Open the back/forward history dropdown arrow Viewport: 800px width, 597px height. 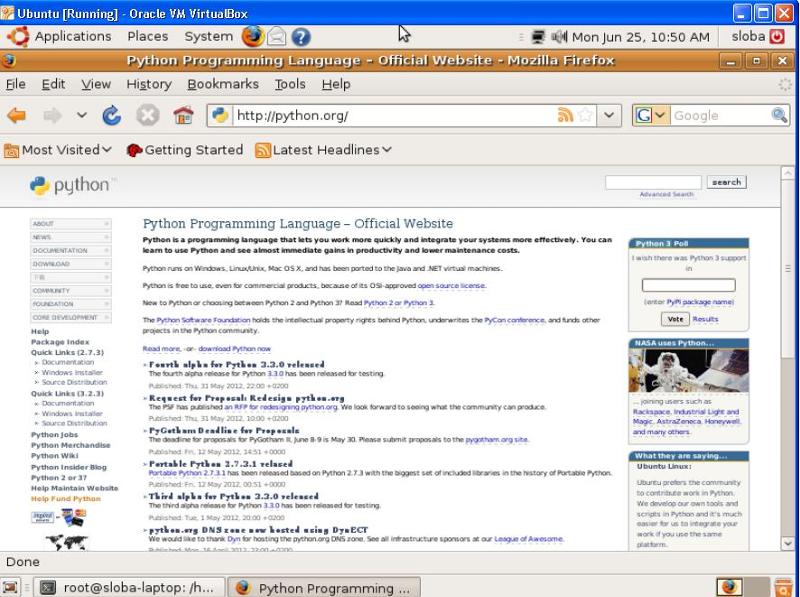point(82,116)
